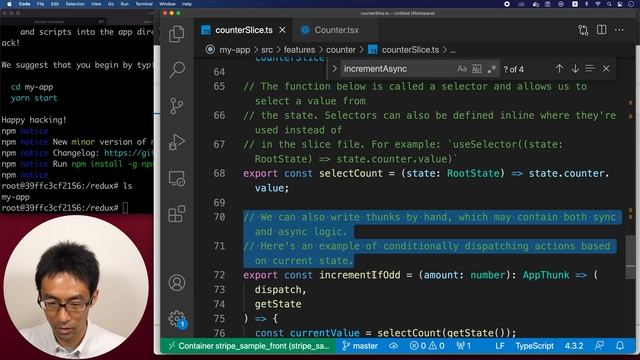The image size is (640, 360).
Task: Click the Changelog link in terminal window
Action: pos(129,153)
